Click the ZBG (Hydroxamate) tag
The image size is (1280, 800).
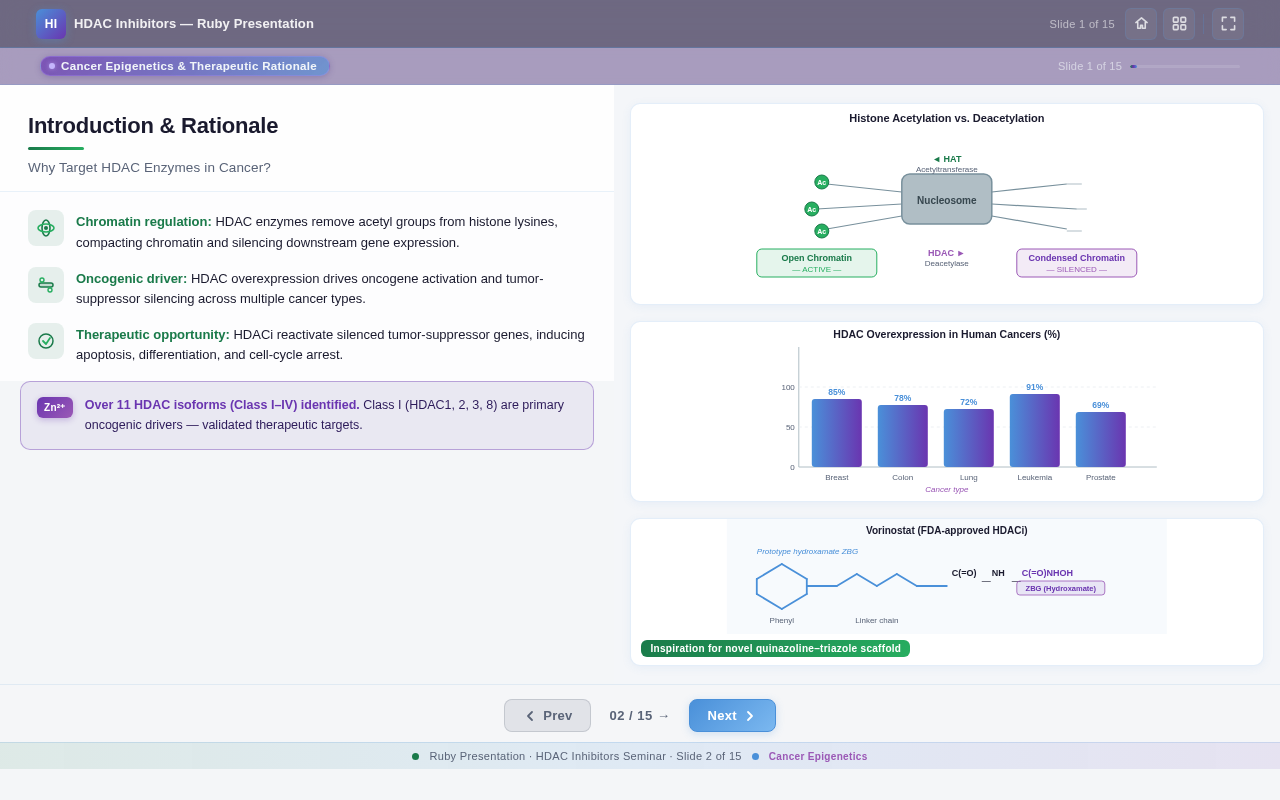coord(1060,588)
